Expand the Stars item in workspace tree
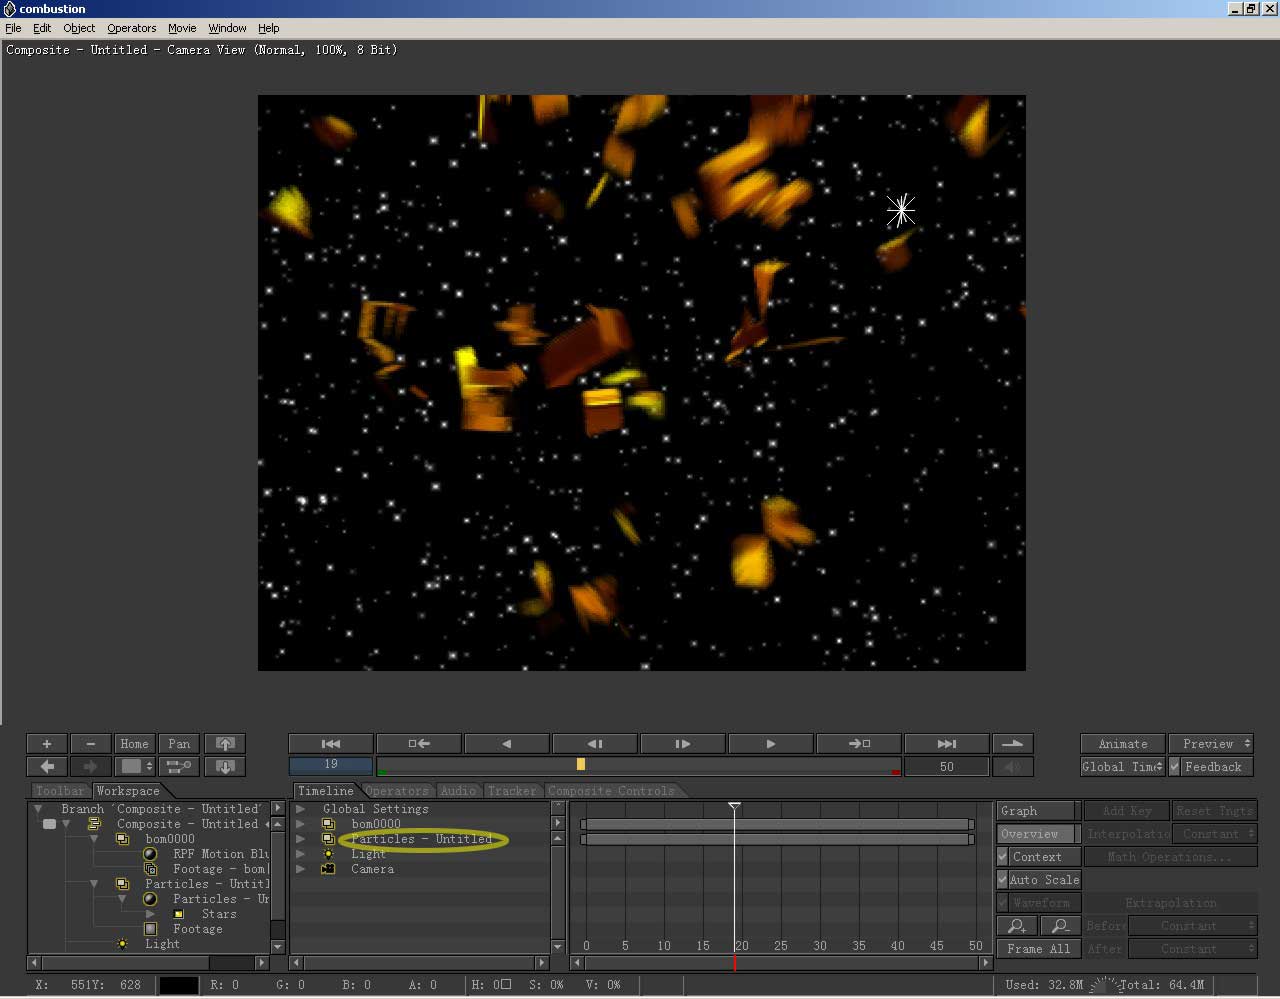The height and width of the screenshot is (999, 1280). [150, 914]
